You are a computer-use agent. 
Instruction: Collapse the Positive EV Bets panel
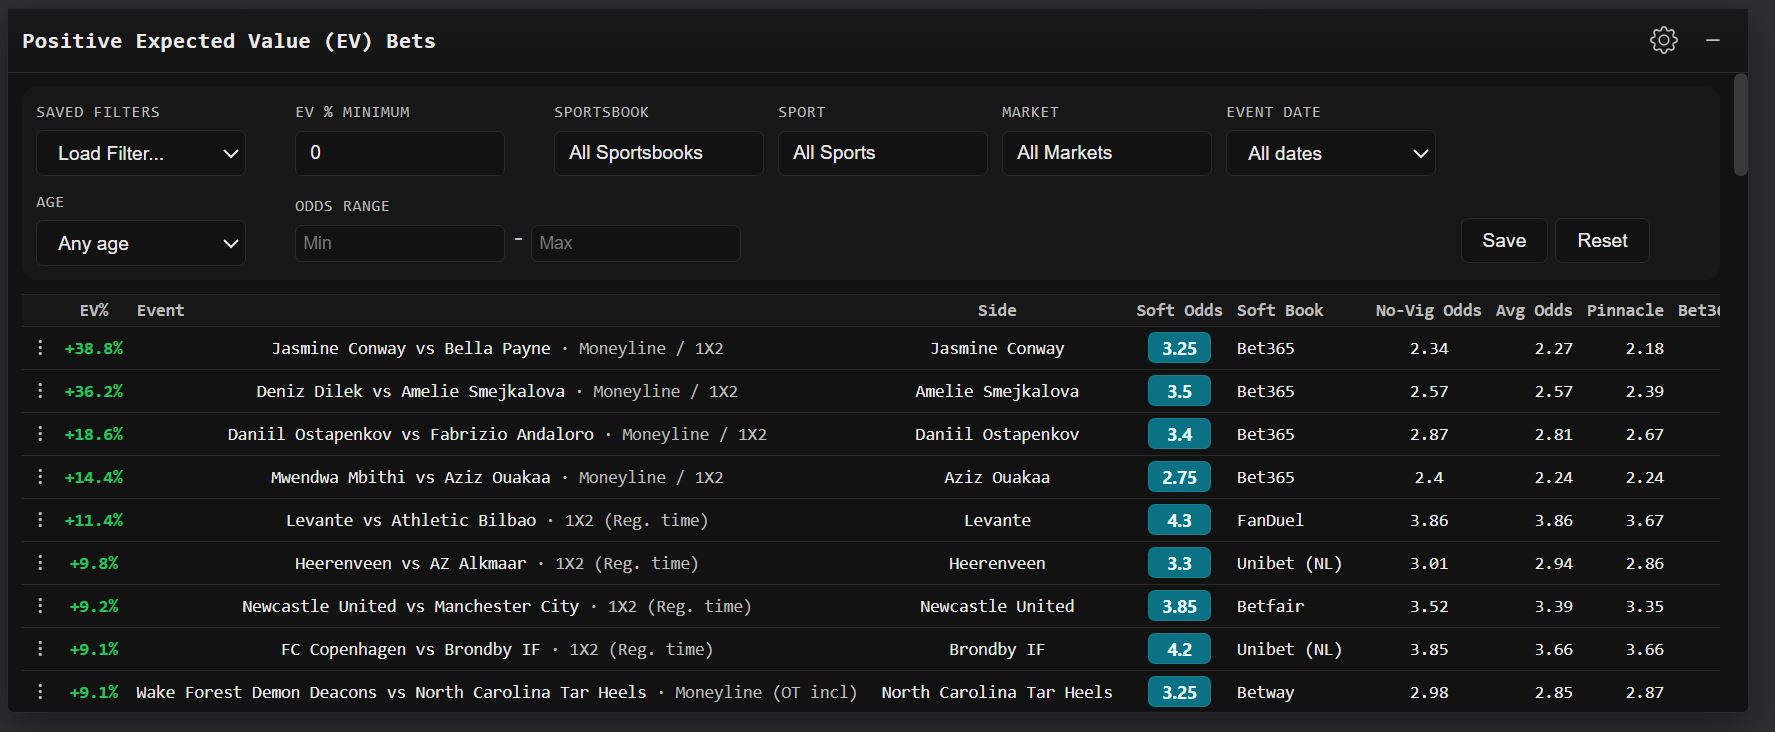pos(1713,40)
